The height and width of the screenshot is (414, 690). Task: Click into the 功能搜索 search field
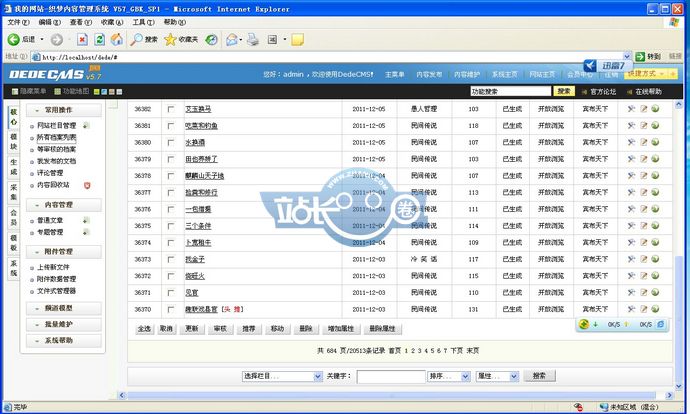pyautogui.click(x=511, y=91)
